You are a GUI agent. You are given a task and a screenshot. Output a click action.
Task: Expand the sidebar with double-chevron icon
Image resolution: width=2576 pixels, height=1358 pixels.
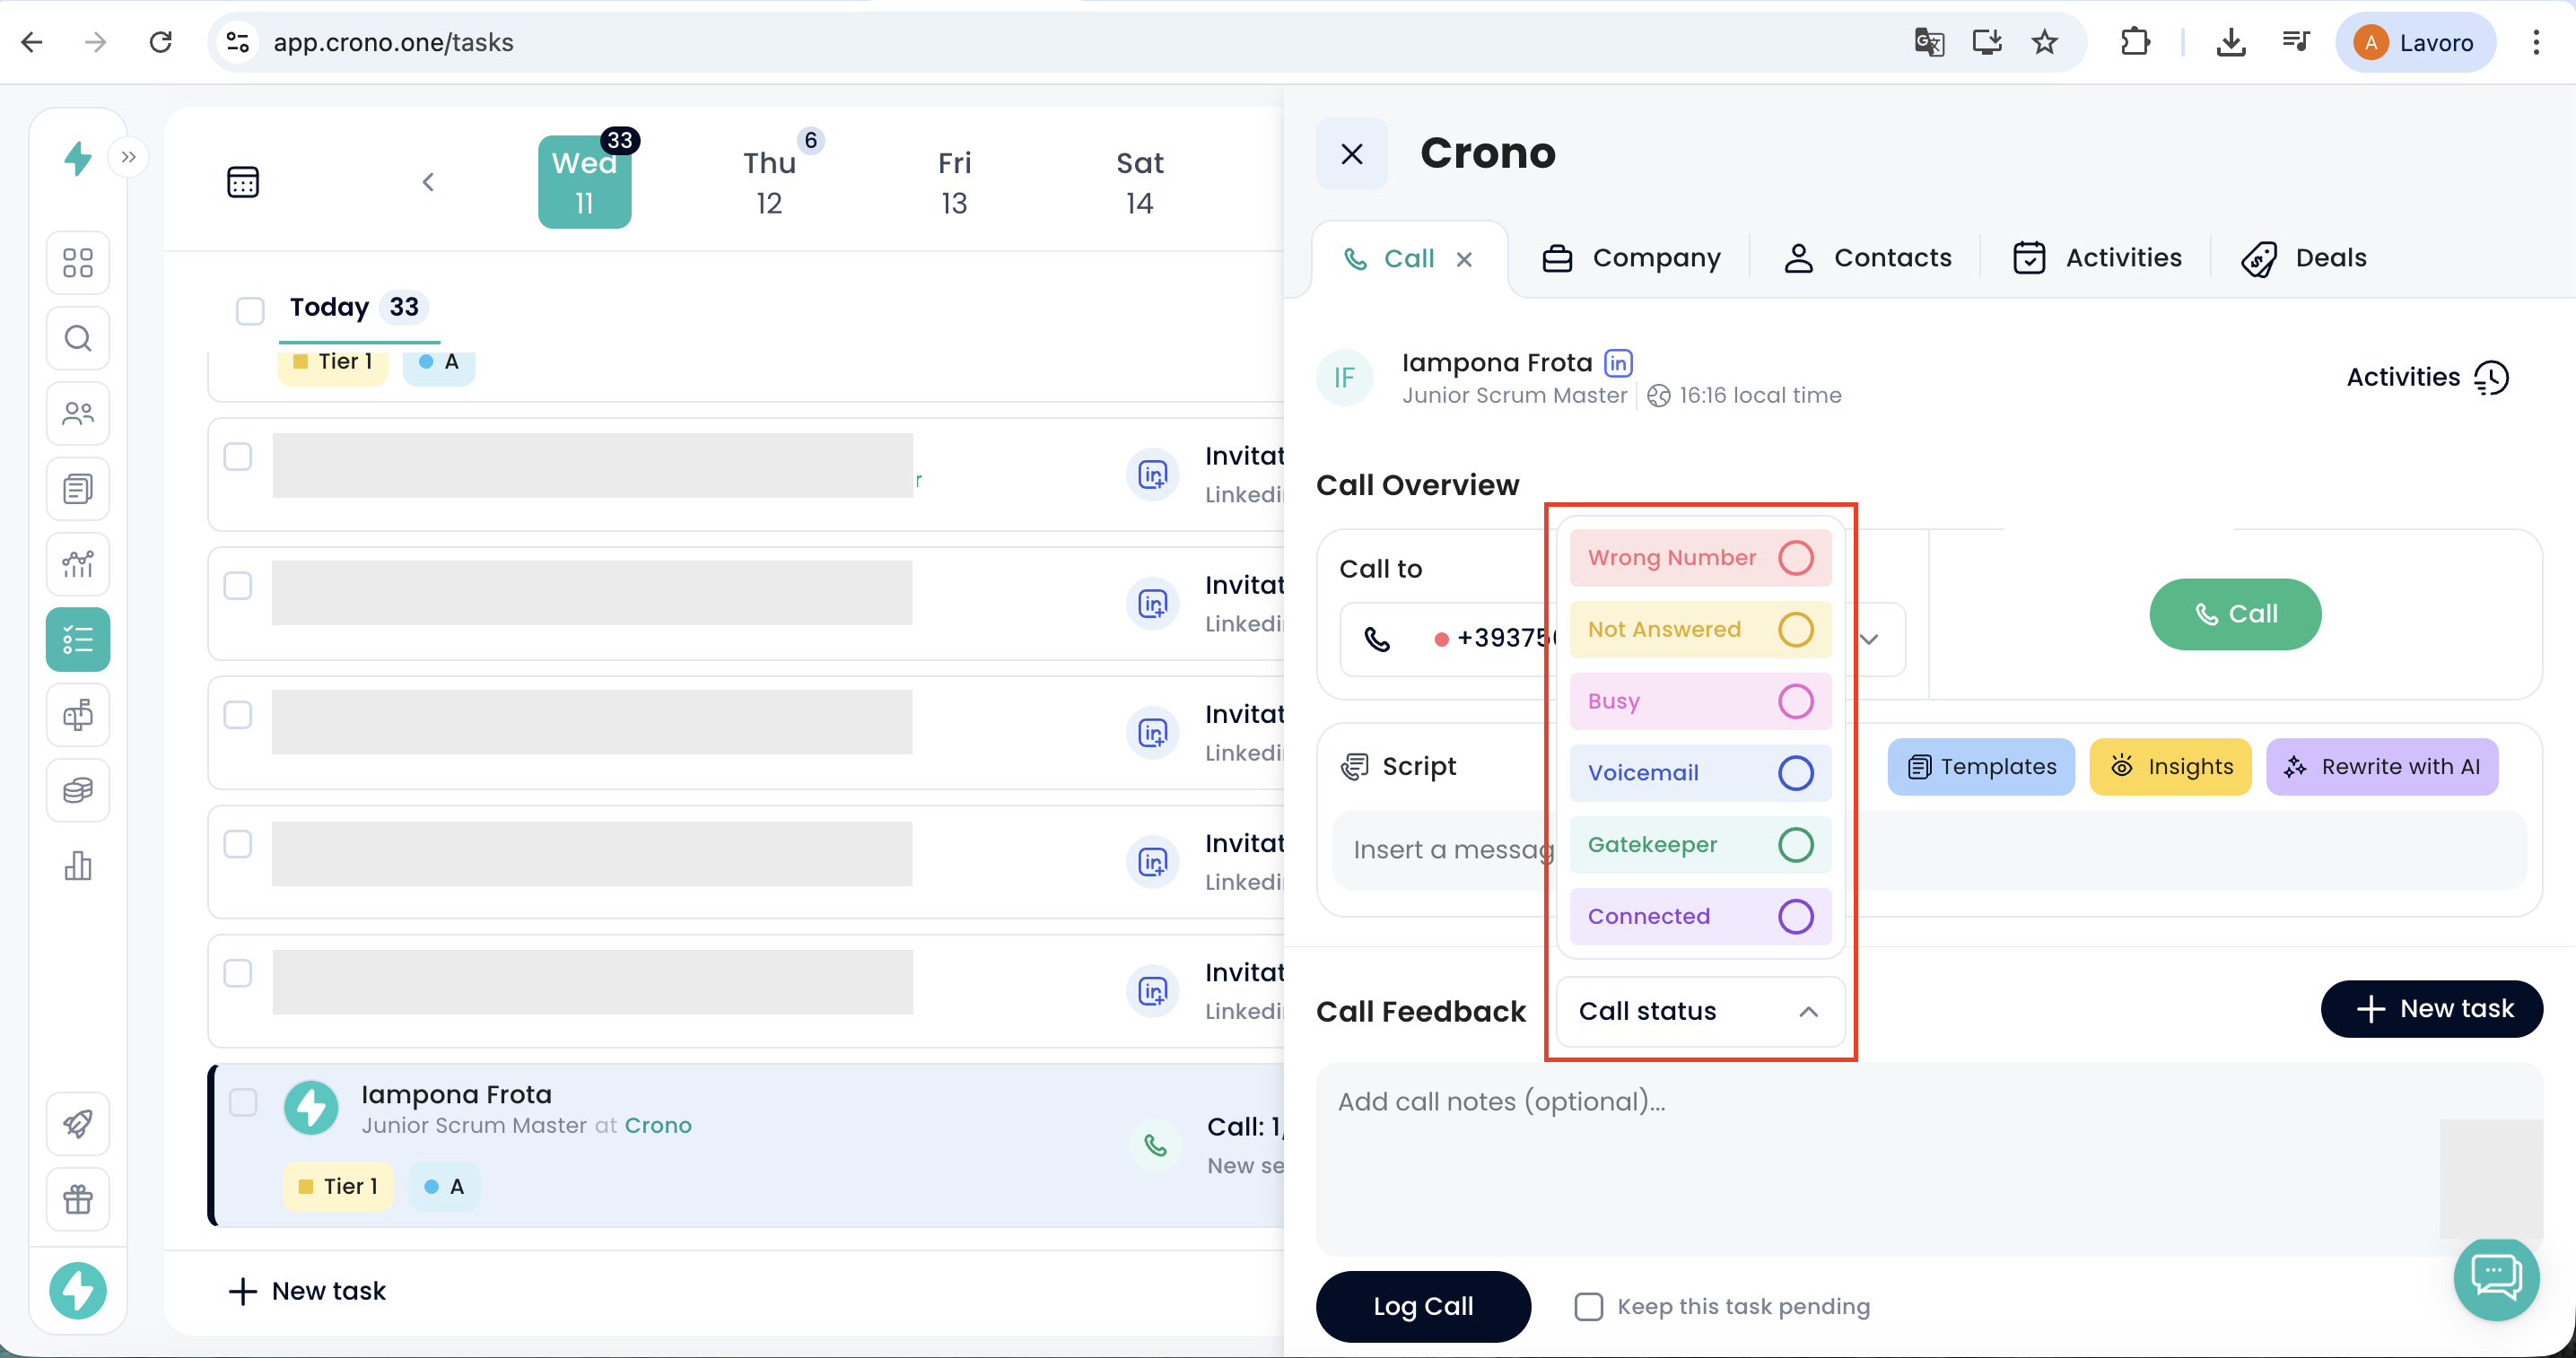click(129, 157)
